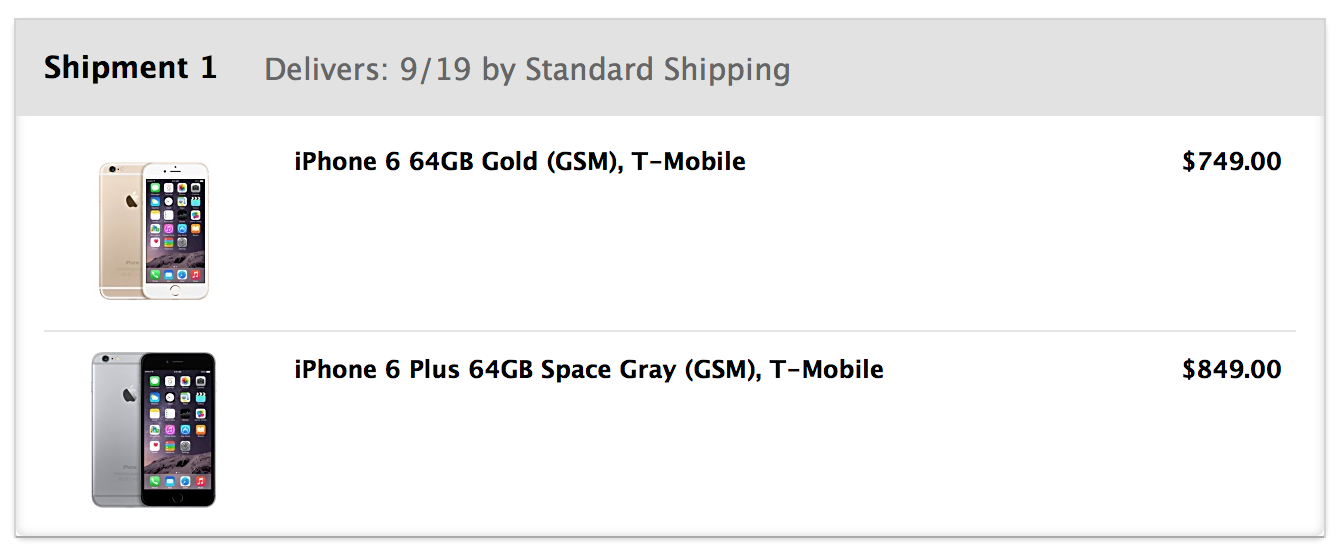
Task: Click the home button on the black iPhone front
Action: point(177,497)
